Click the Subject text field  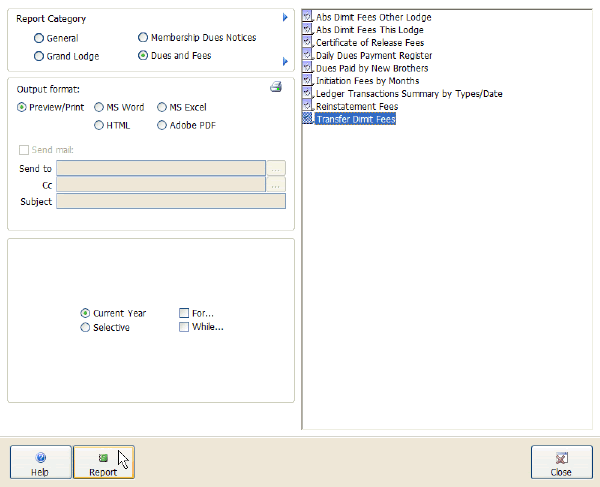170,201
